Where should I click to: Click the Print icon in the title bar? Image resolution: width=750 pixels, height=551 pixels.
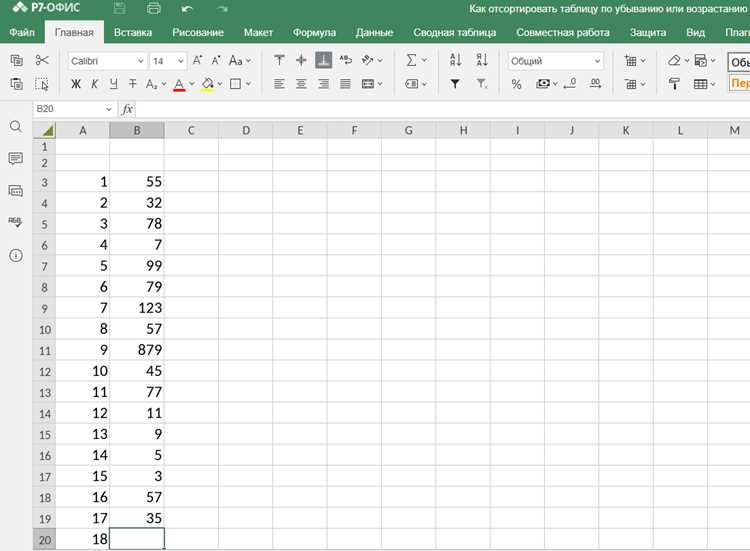coord(154,8)
